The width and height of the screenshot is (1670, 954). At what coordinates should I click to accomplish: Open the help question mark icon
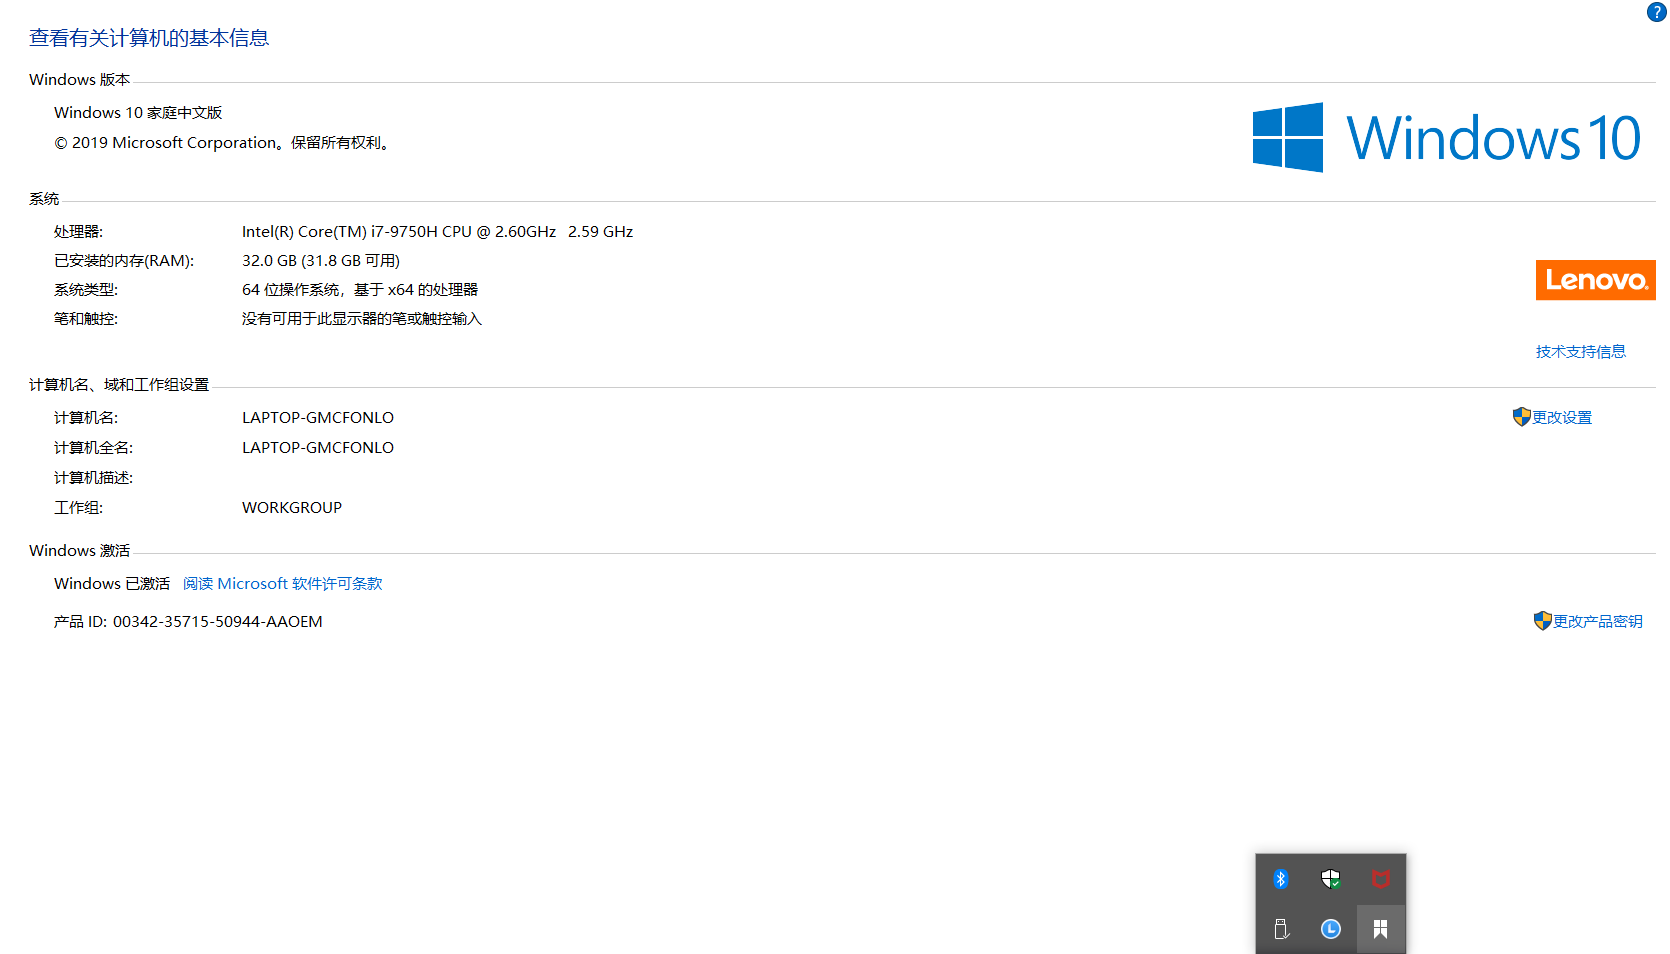(x=1656, y=12)
